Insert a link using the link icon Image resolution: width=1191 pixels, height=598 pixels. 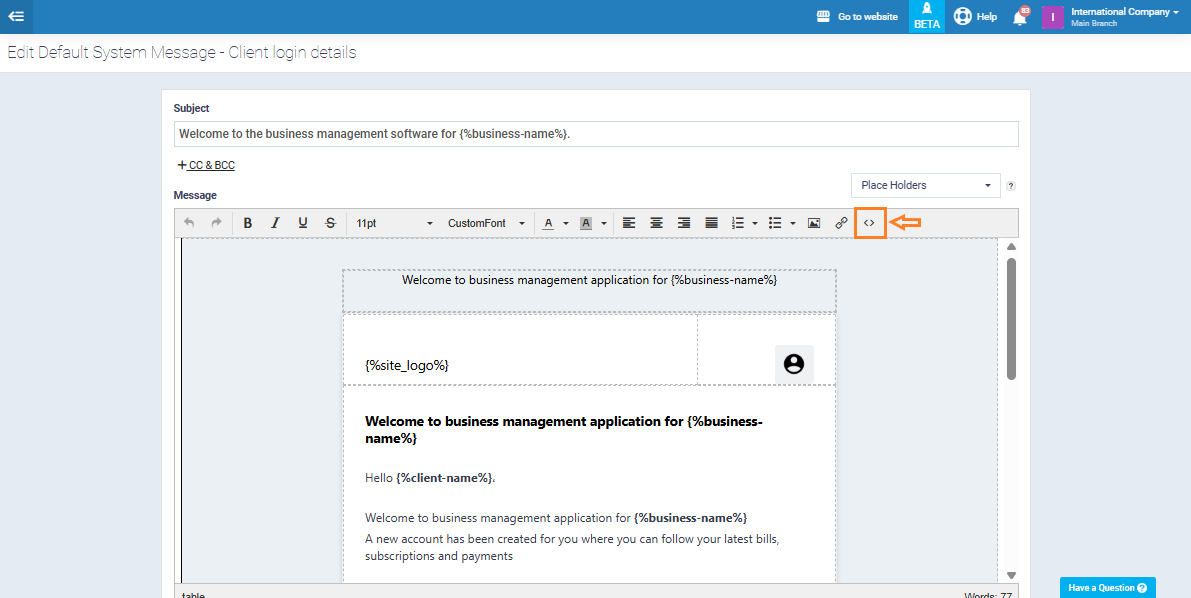pyautogui.click(x=841, y=223)
